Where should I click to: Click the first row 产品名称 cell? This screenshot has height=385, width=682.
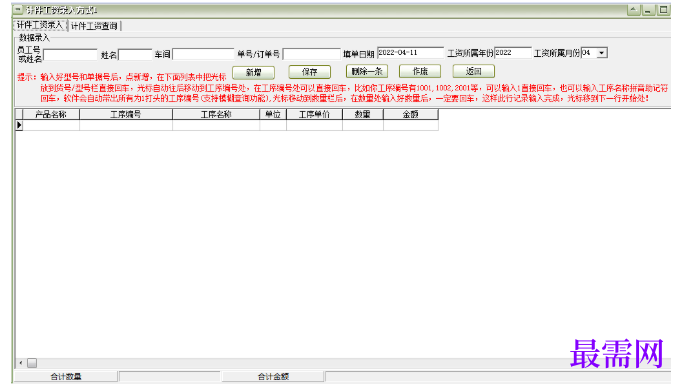click(51, 125)
